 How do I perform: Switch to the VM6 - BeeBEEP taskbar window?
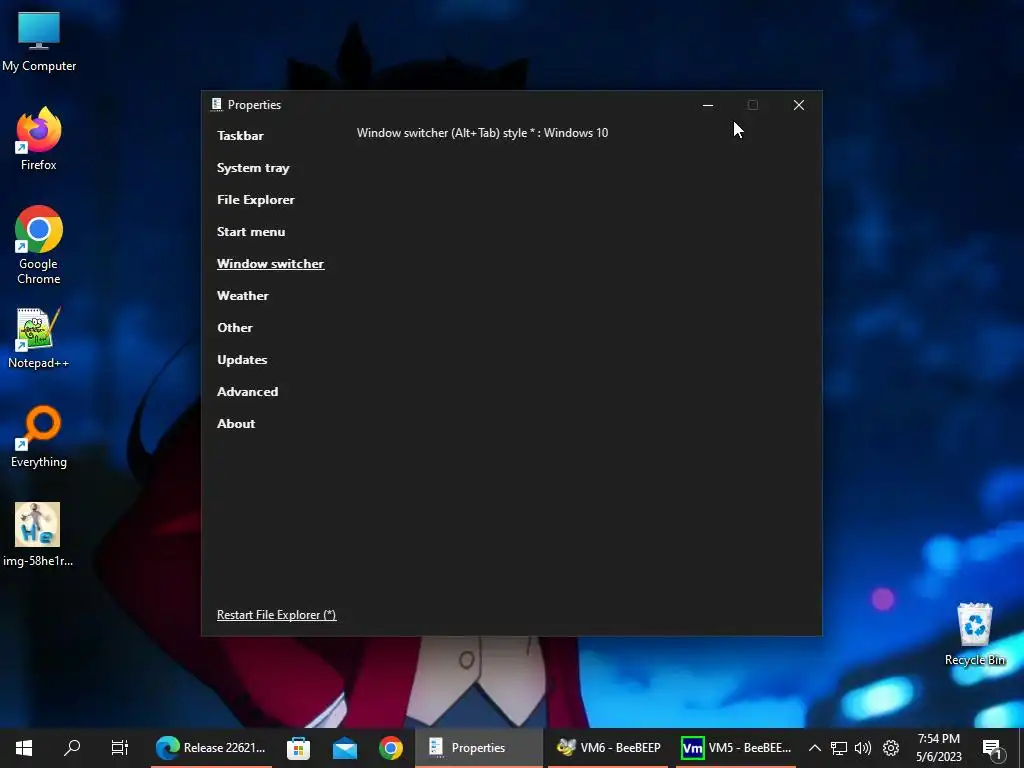(608, 748)
